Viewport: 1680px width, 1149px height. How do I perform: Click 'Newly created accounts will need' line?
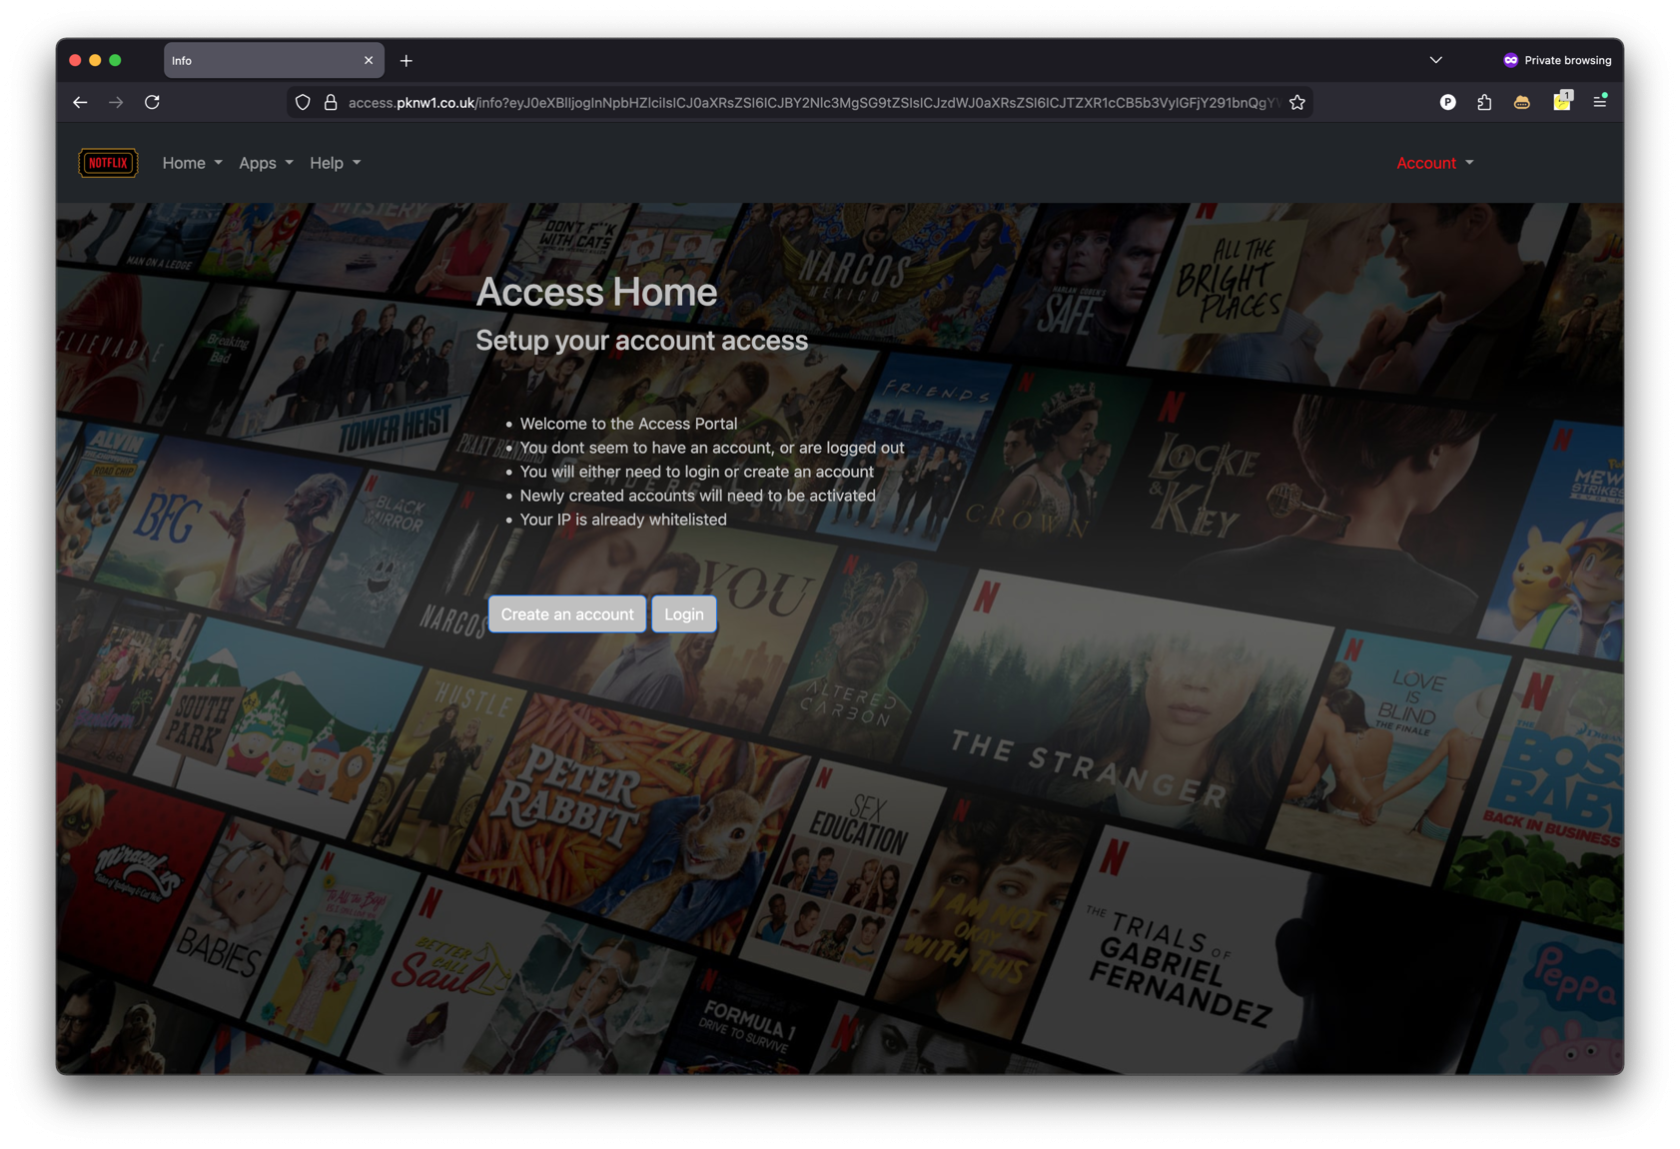click(698, 496)
